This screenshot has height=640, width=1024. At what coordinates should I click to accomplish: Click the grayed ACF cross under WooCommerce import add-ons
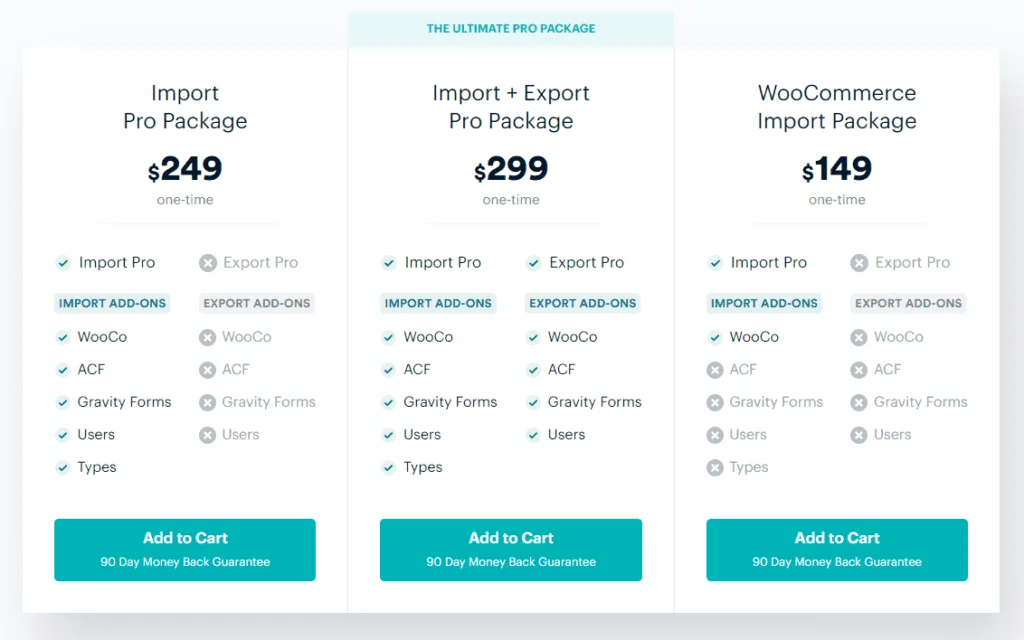pos(715,370)
